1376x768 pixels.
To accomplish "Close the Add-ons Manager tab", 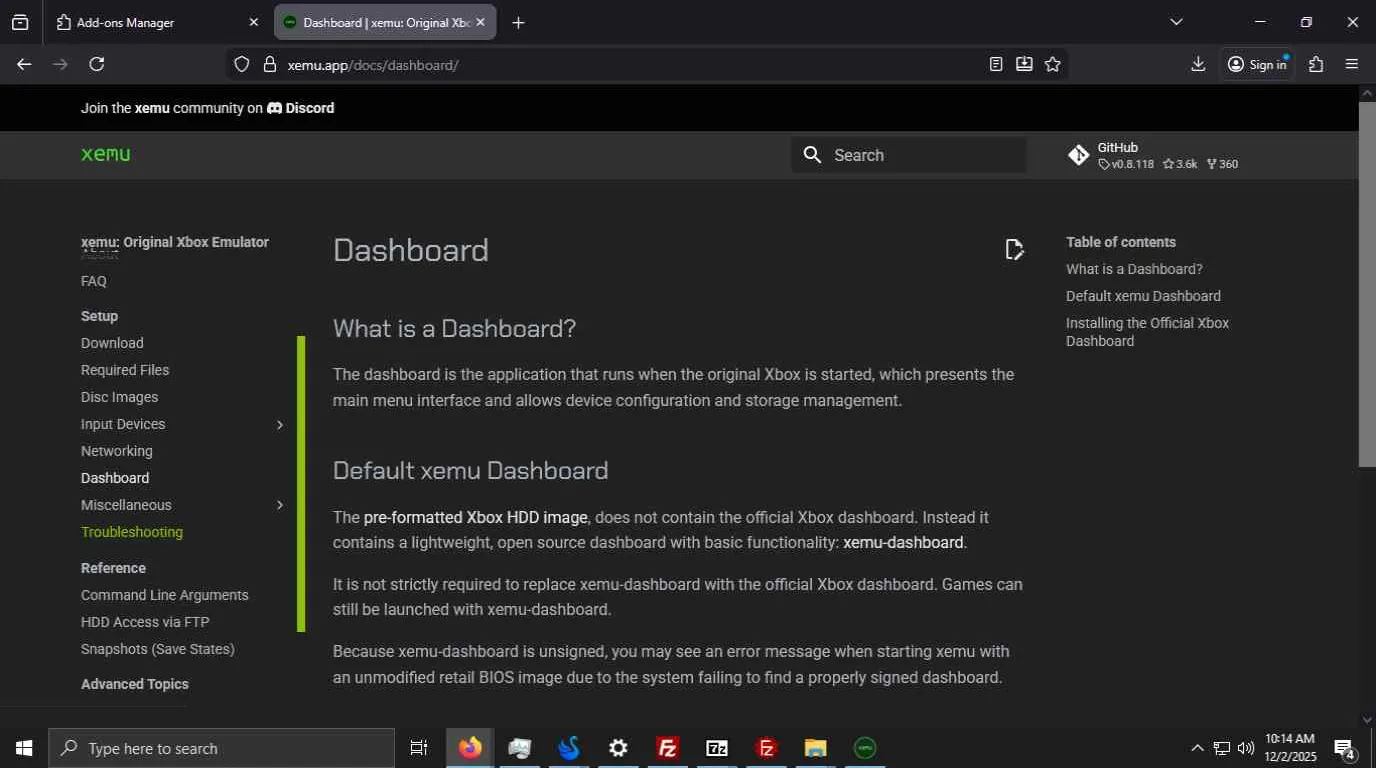I will click(x=254, y=22).
